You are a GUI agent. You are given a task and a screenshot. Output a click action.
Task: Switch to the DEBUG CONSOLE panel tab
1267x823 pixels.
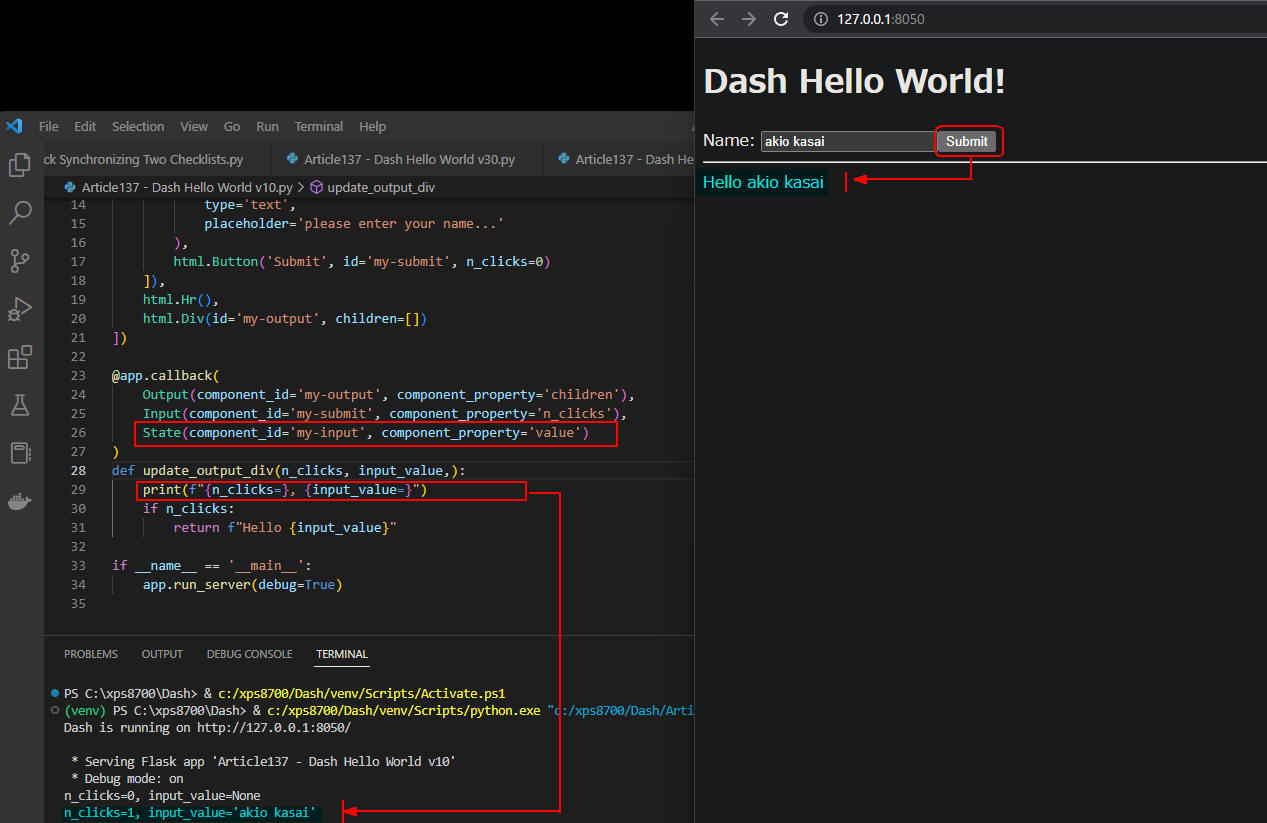pos(250,654)
